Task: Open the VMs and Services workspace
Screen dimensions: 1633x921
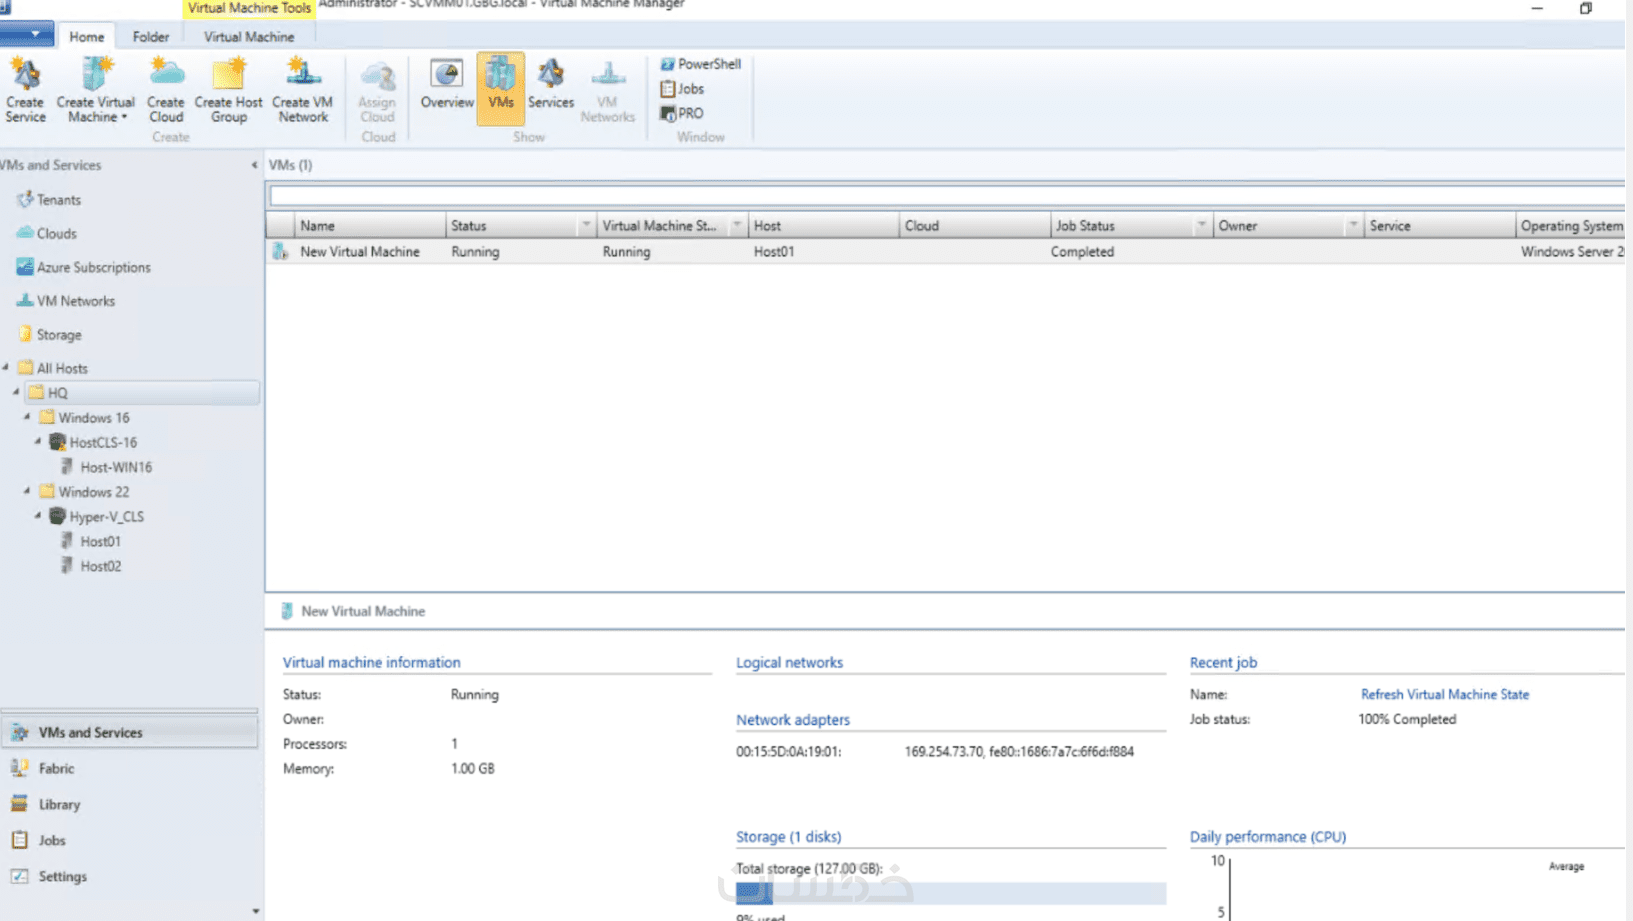Action: point(129,733)
